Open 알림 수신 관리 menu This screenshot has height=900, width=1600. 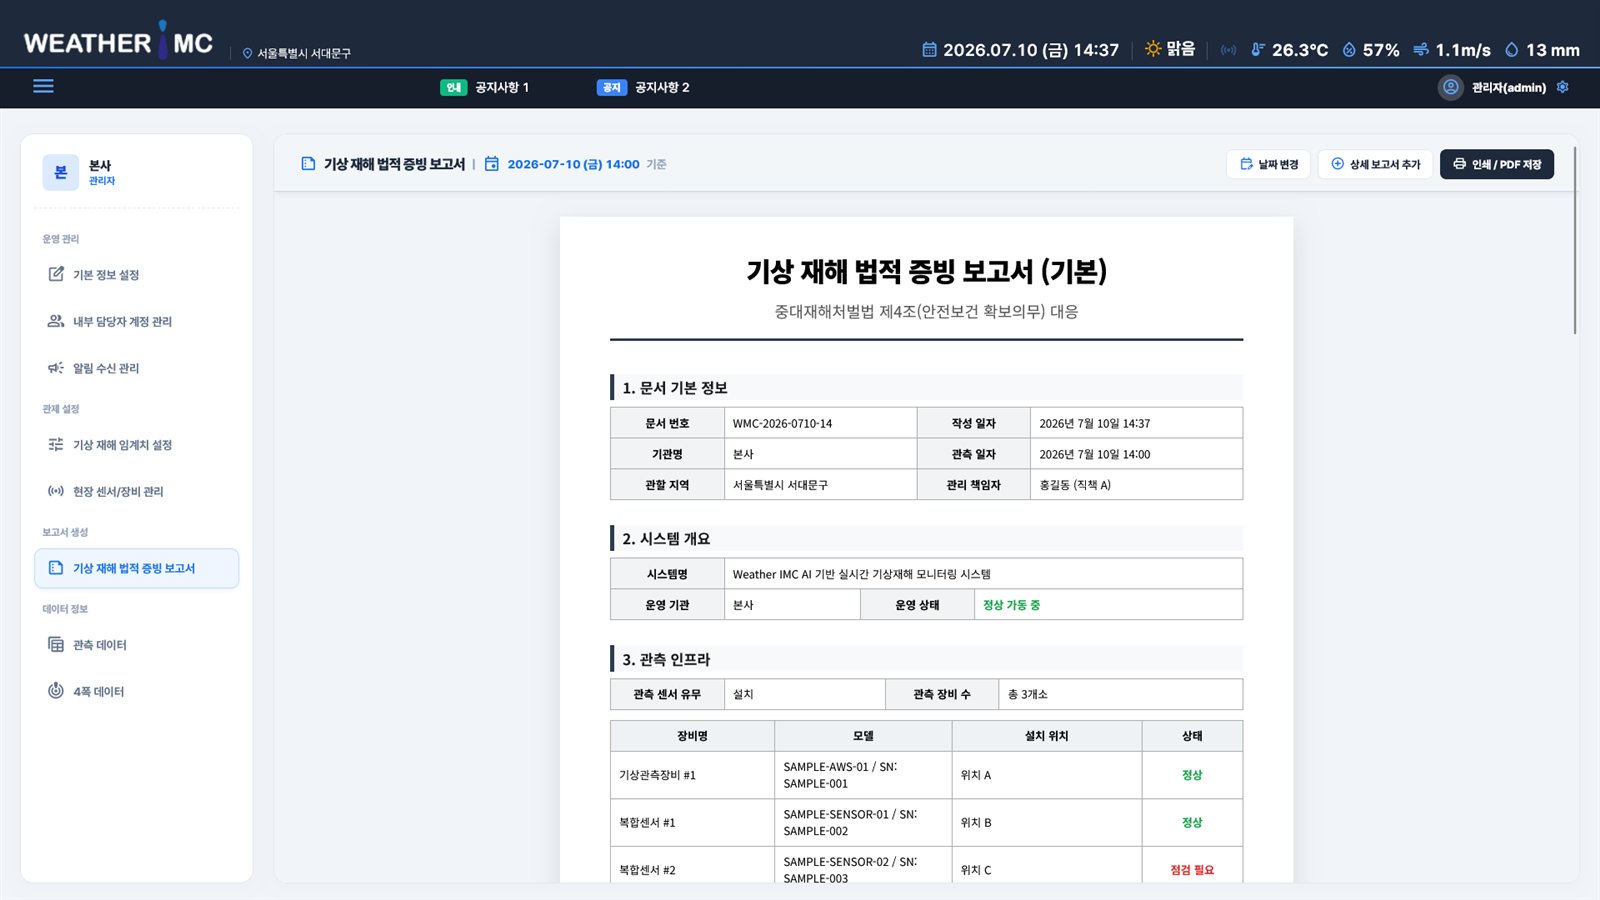(x=137, y=368)
